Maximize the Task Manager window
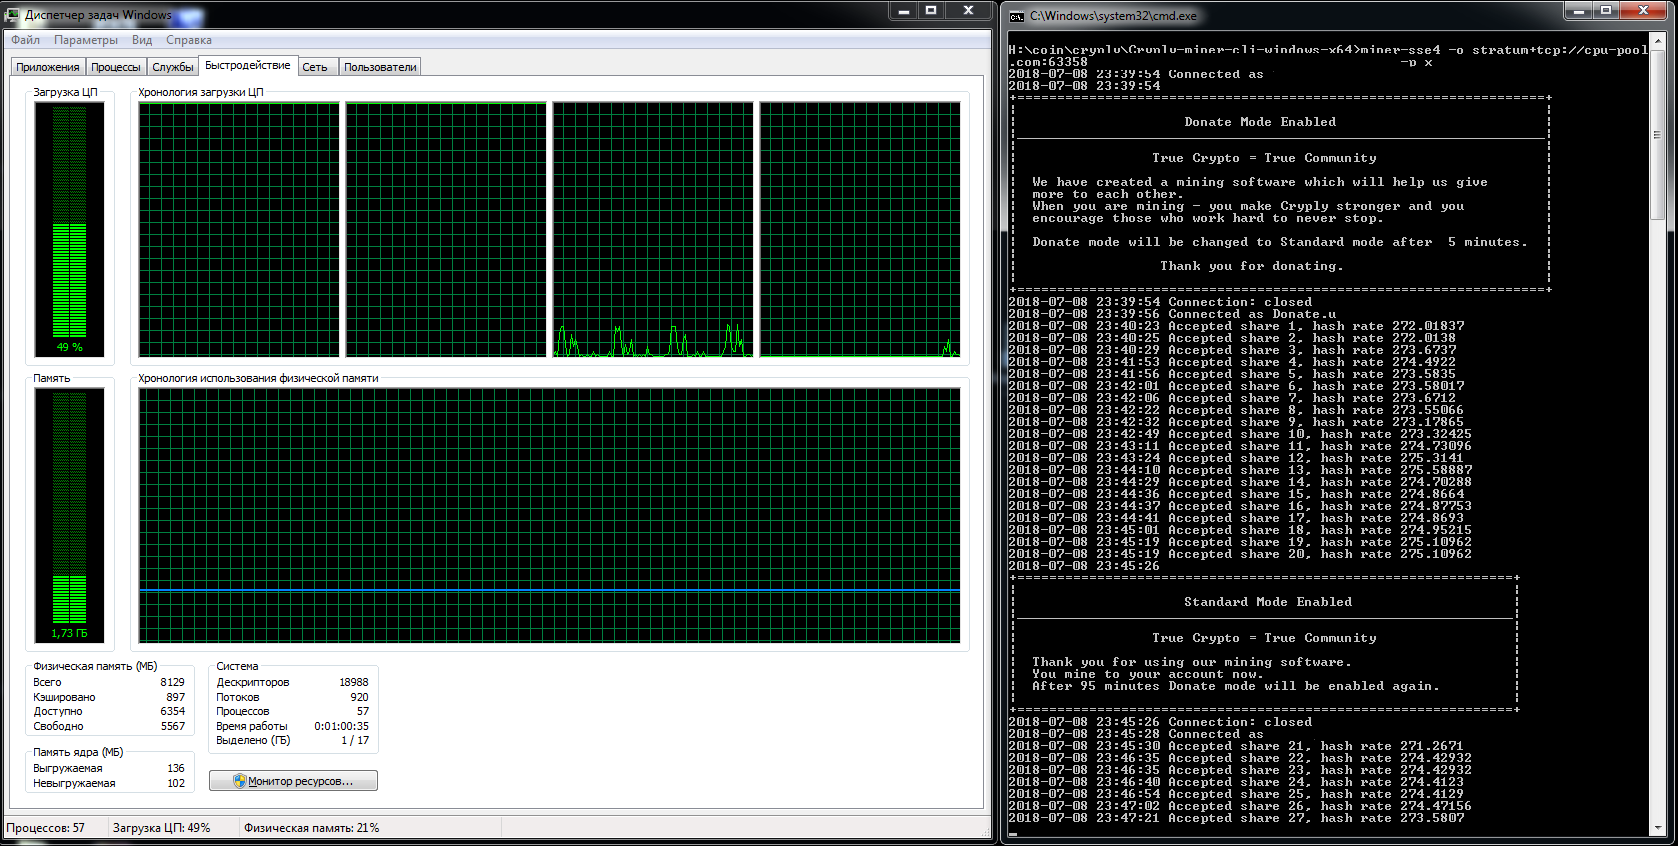This screenshot has height=846, width=1678. pyautogui.click(x=931, y=11)
